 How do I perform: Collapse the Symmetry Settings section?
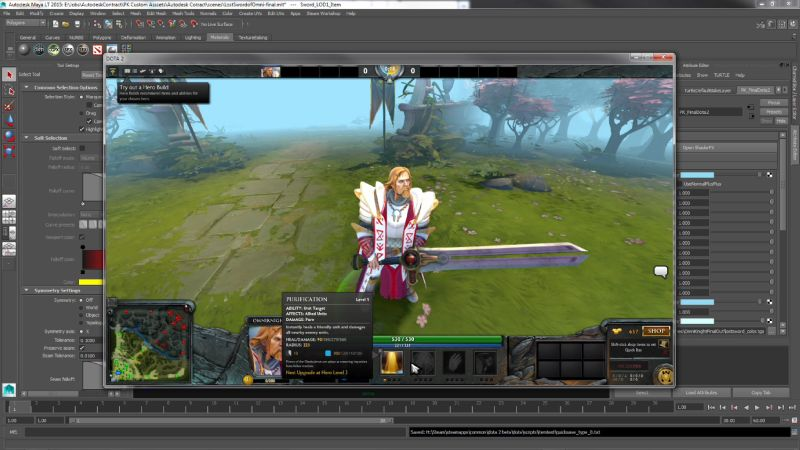[x=26, y=290]
